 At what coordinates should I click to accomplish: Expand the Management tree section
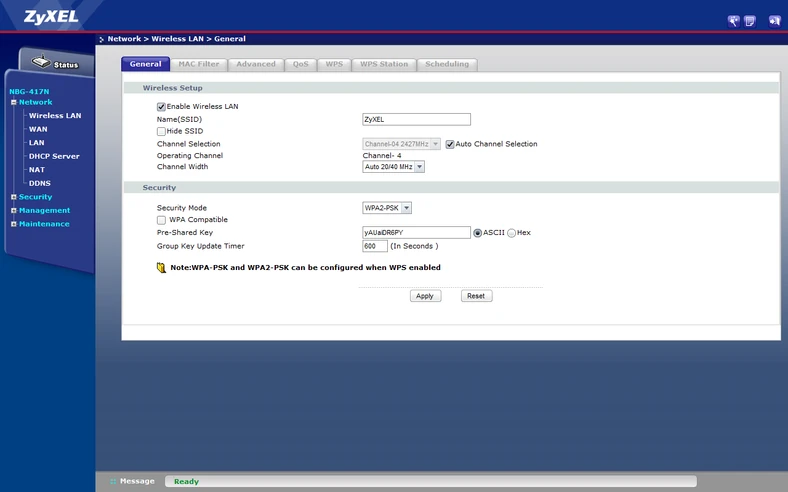coord(14,211)
